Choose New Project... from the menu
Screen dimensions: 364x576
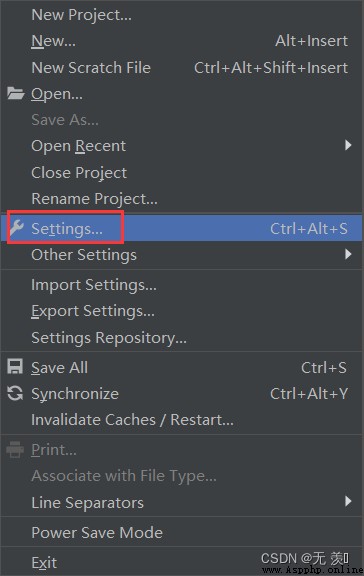click(x=182, y=15)
